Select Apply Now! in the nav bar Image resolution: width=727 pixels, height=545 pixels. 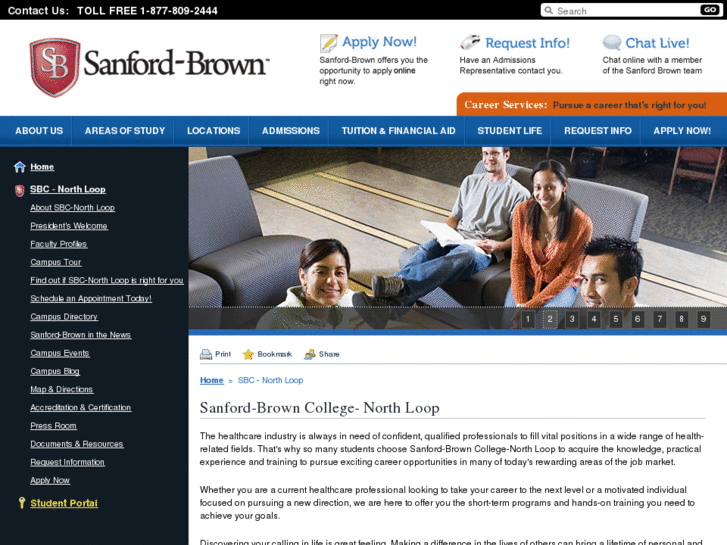click(x=682, y=131)
